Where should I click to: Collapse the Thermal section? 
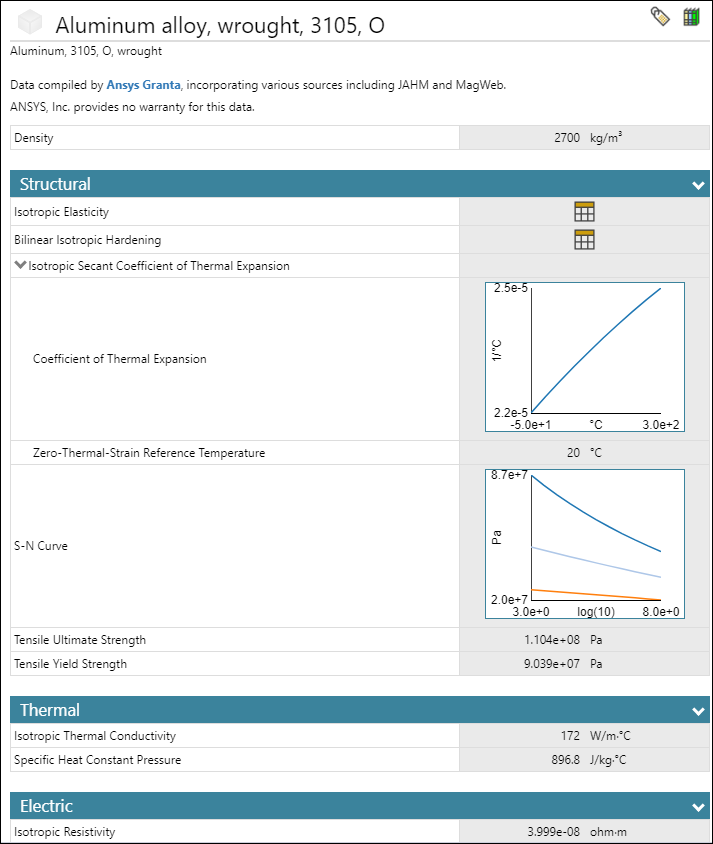pyautogui.click(x=698, y=711)
